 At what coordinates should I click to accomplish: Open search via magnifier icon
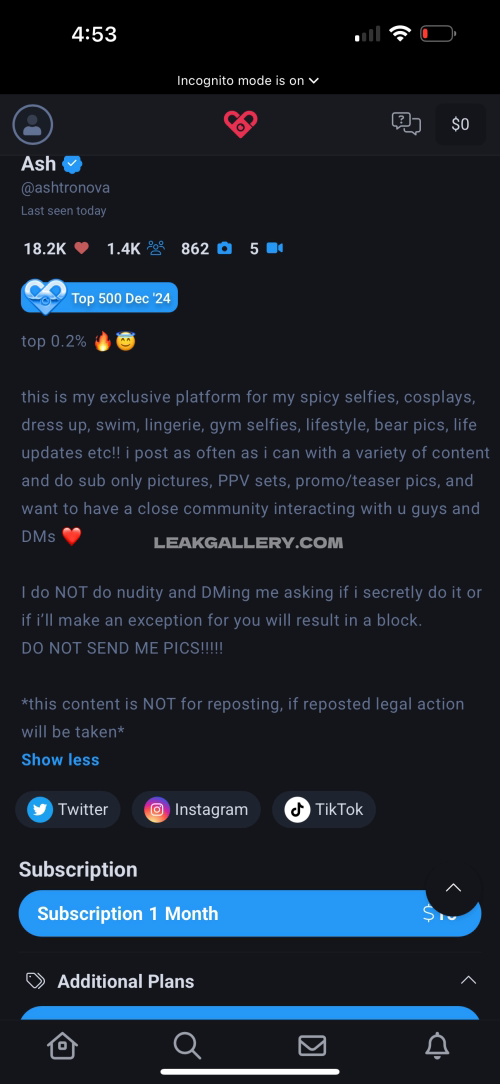(187, 1045)
